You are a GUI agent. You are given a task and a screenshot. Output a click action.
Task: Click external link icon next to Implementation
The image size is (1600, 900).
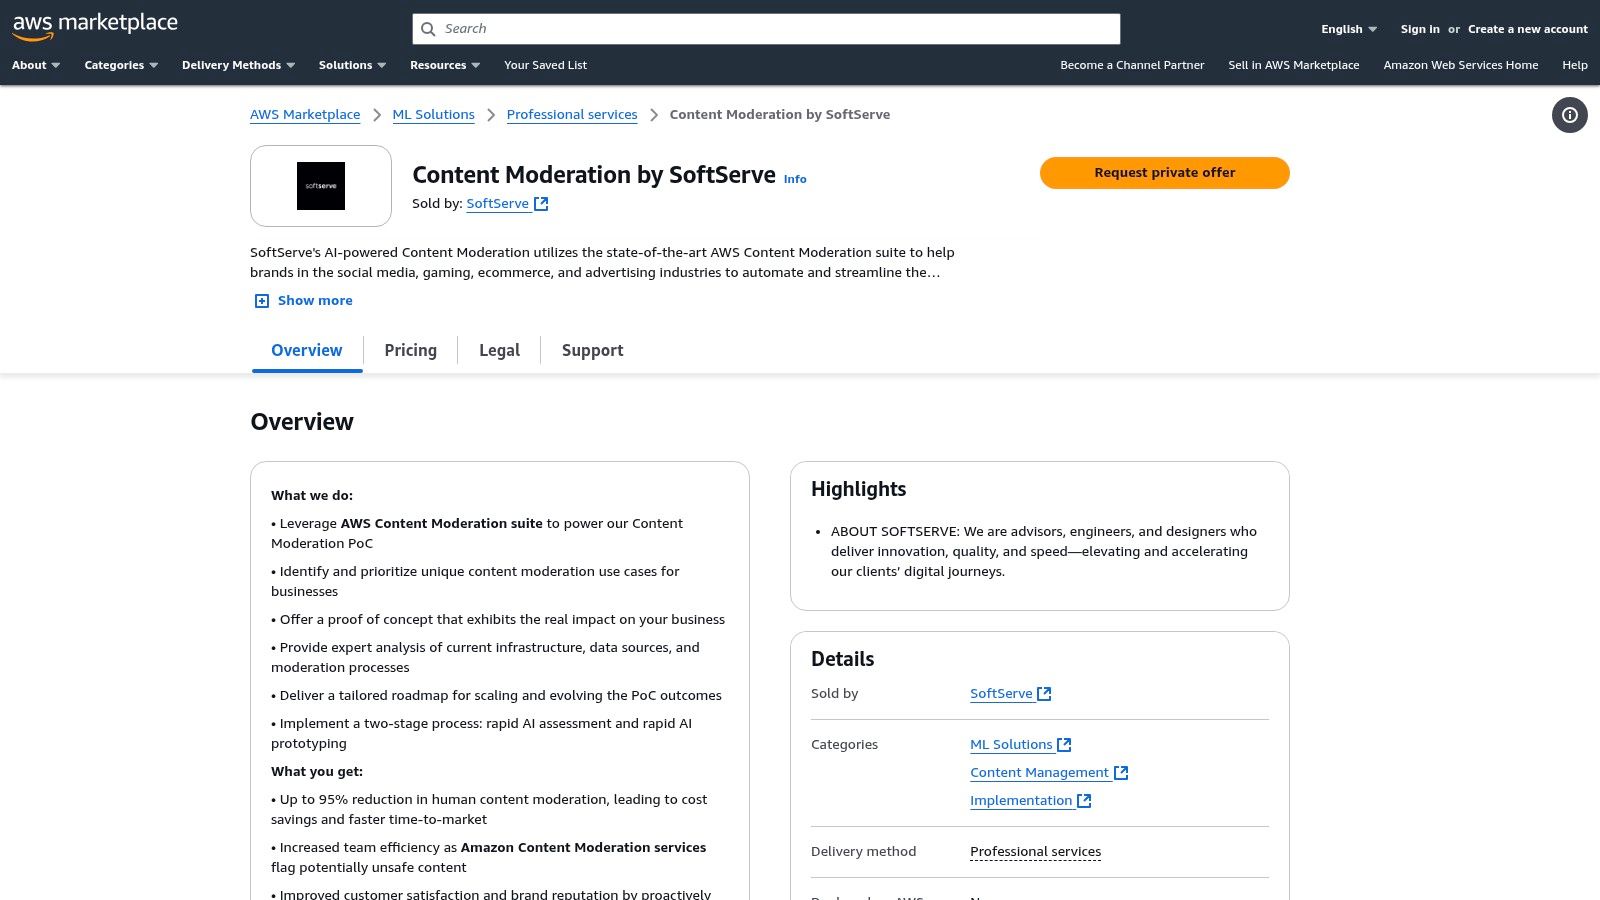coord(1084,801)
